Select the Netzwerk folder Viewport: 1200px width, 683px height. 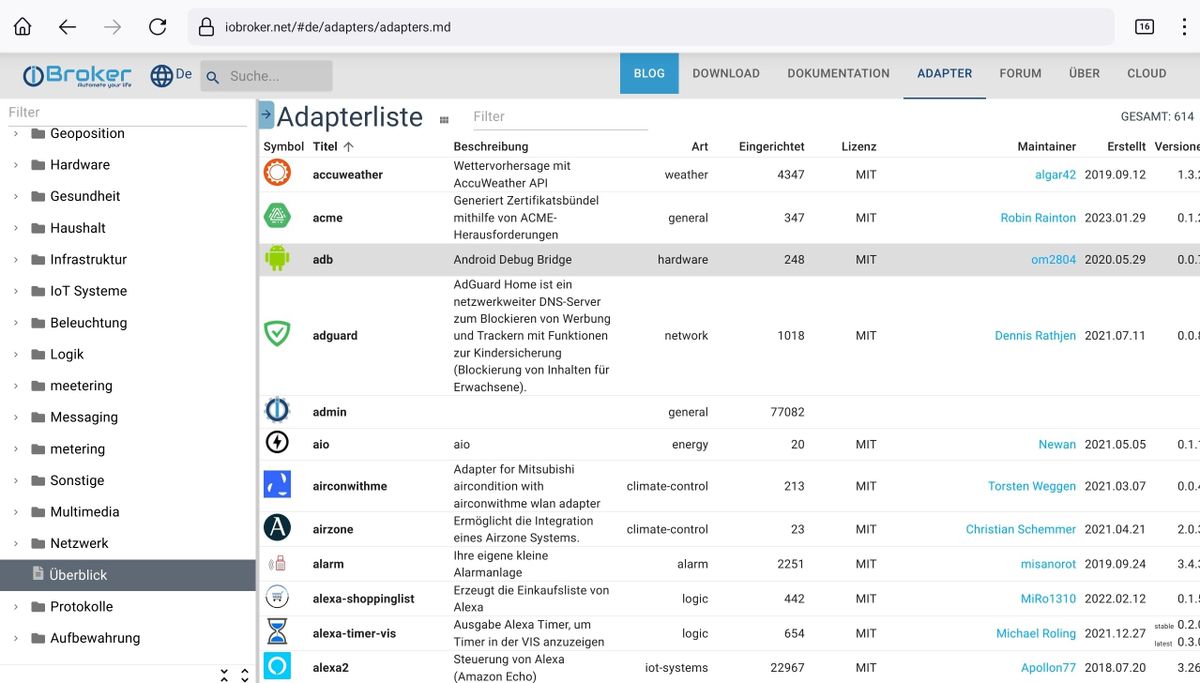(x=79, y=543)
